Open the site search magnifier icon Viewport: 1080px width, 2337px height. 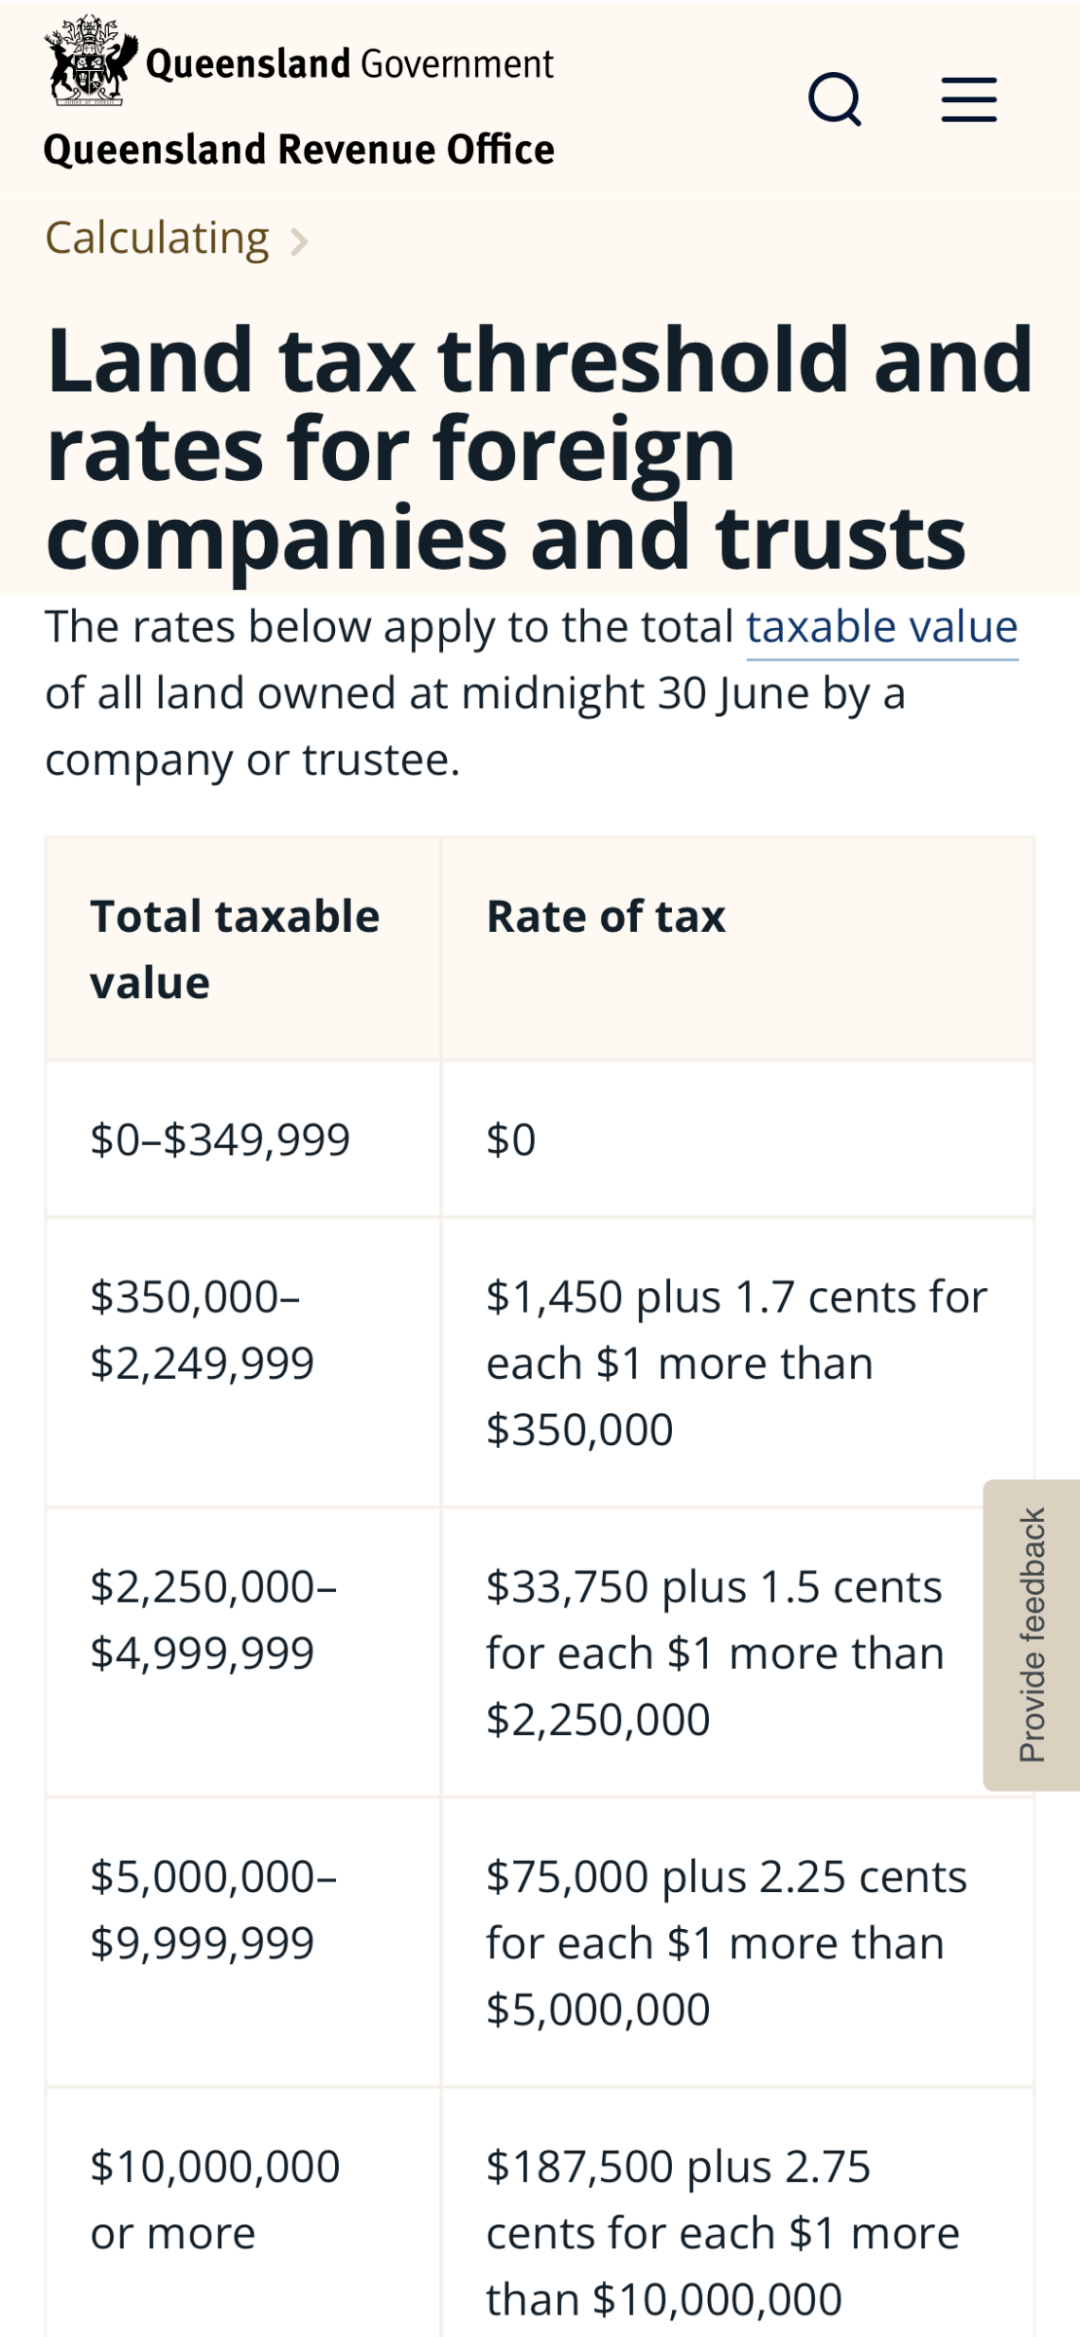click(x=835, y=99)
